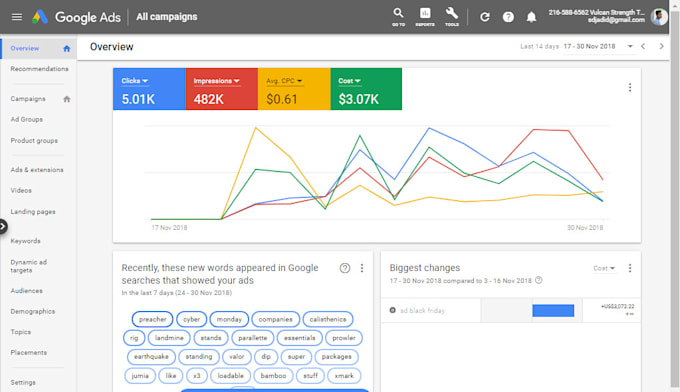Click the 'prowler' search word chip
Viewport: 680px width, 392px height.
click(344, 338)
